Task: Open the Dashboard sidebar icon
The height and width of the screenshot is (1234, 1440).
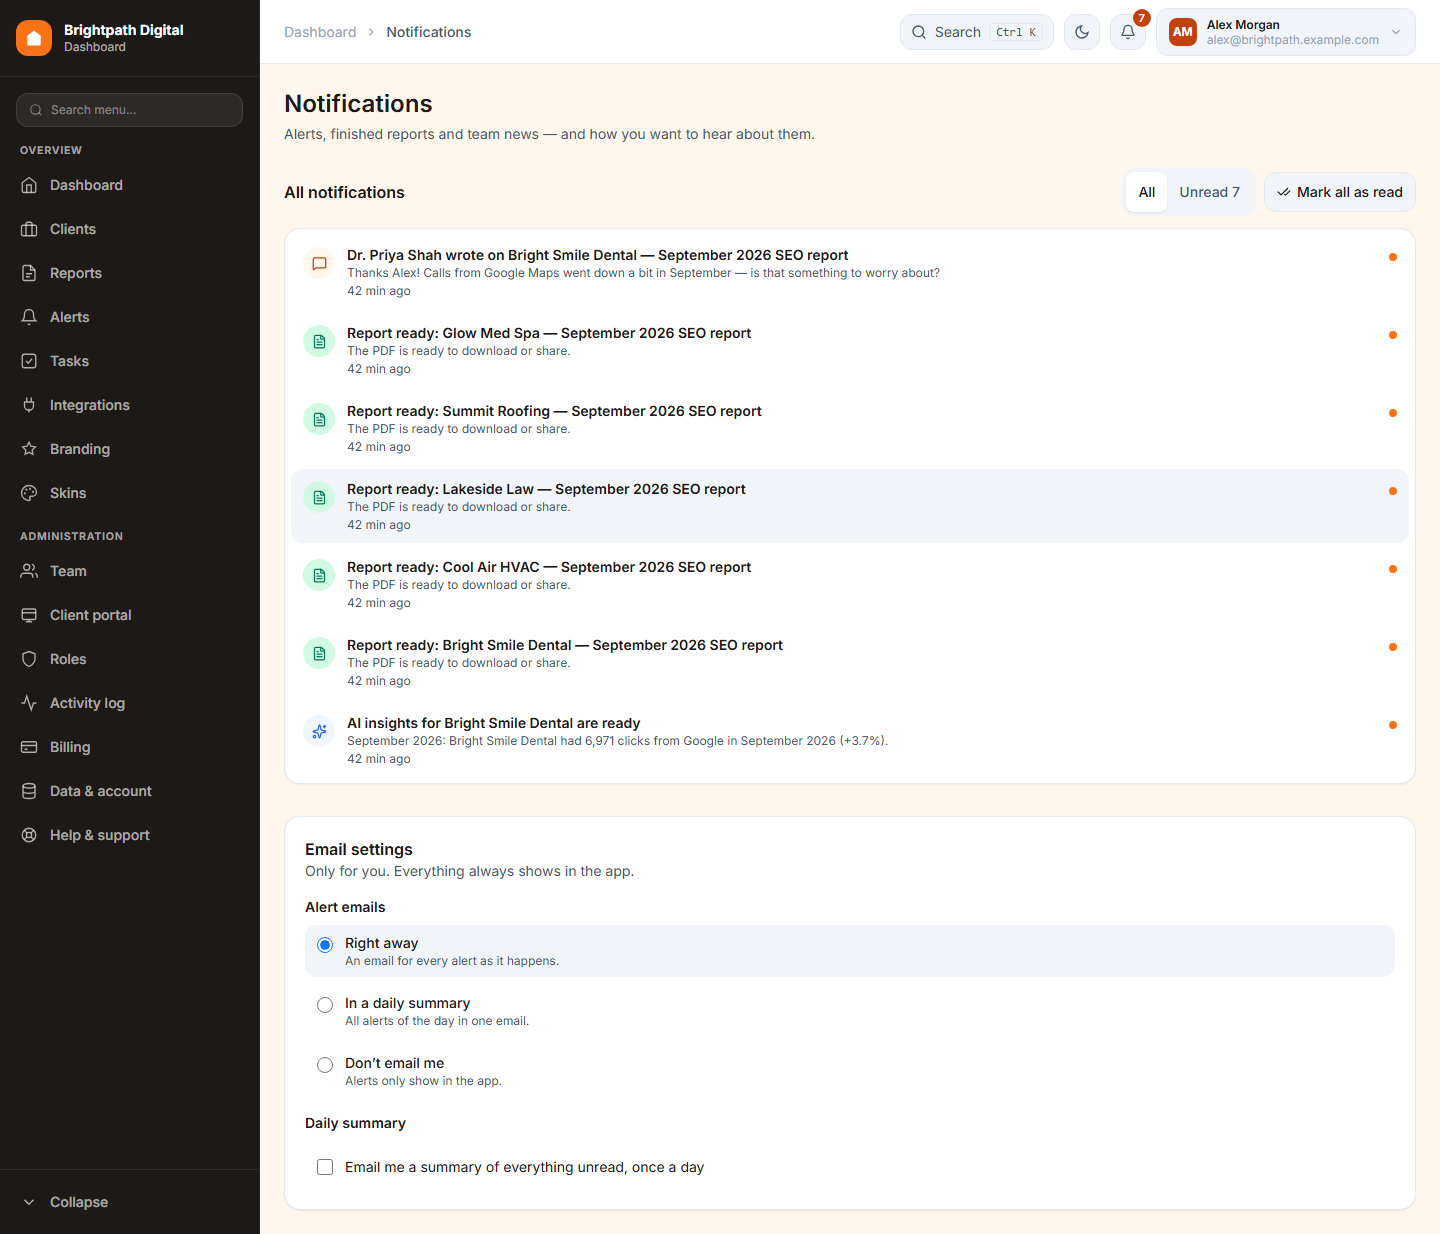Action: [x=29, y=185]
